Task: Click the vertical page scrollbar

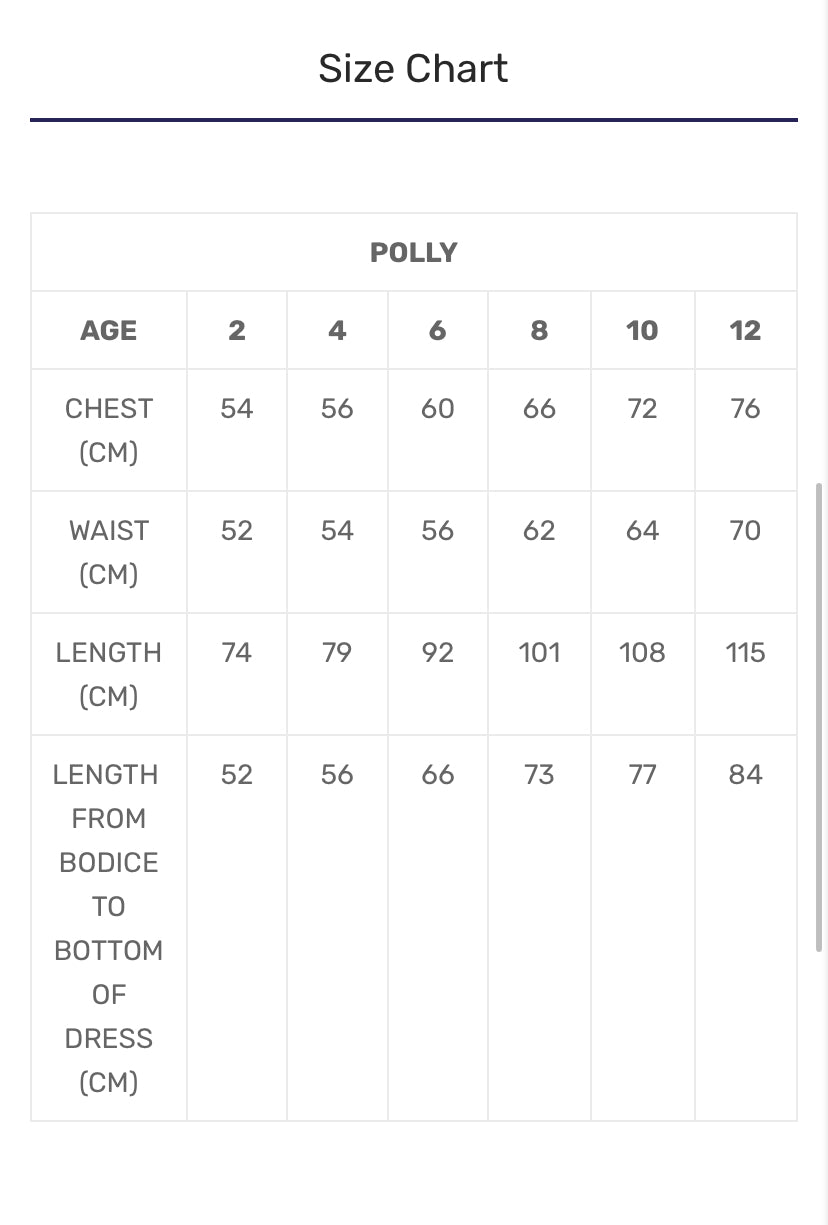Action: [820, 715]
